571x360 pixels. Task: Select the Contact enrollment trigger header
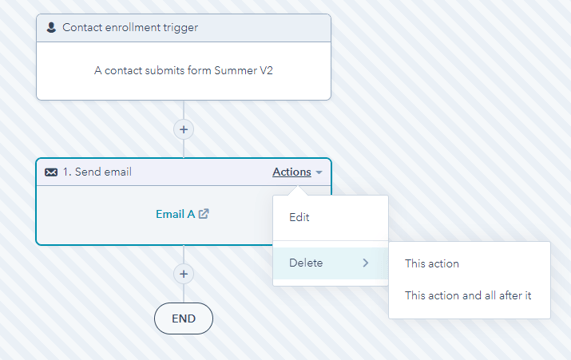184,28
